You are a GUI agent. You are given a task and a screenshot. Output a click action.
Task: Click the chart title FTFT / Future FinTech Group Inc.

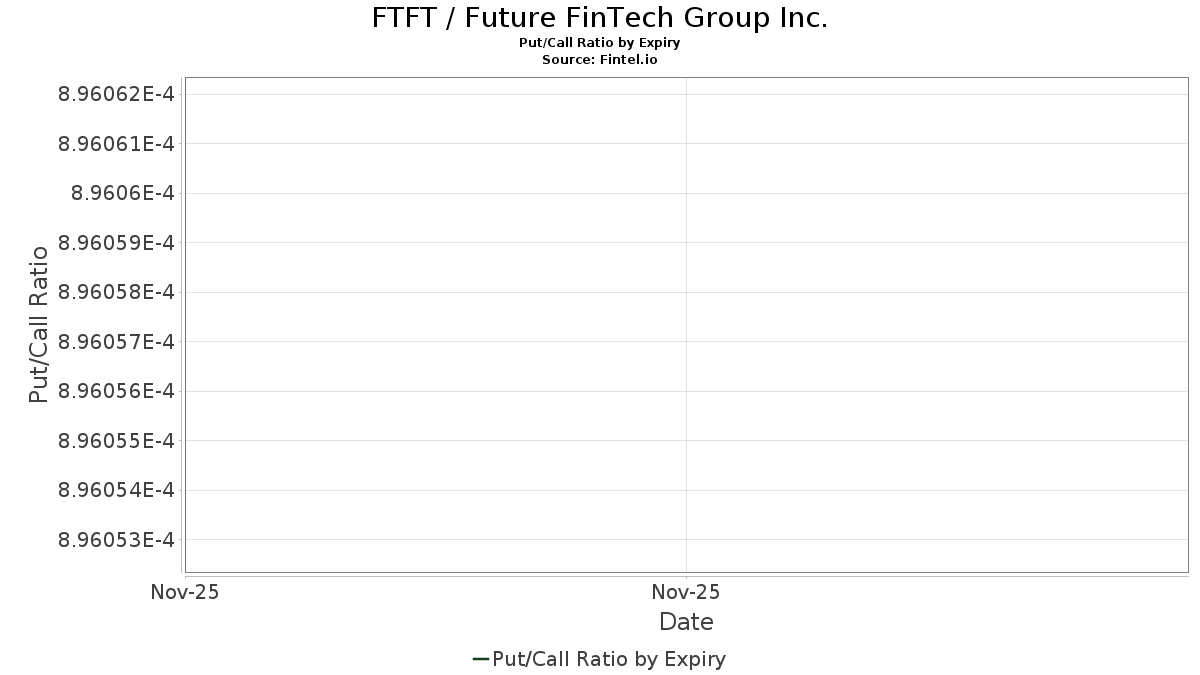[x=600, y=18]
